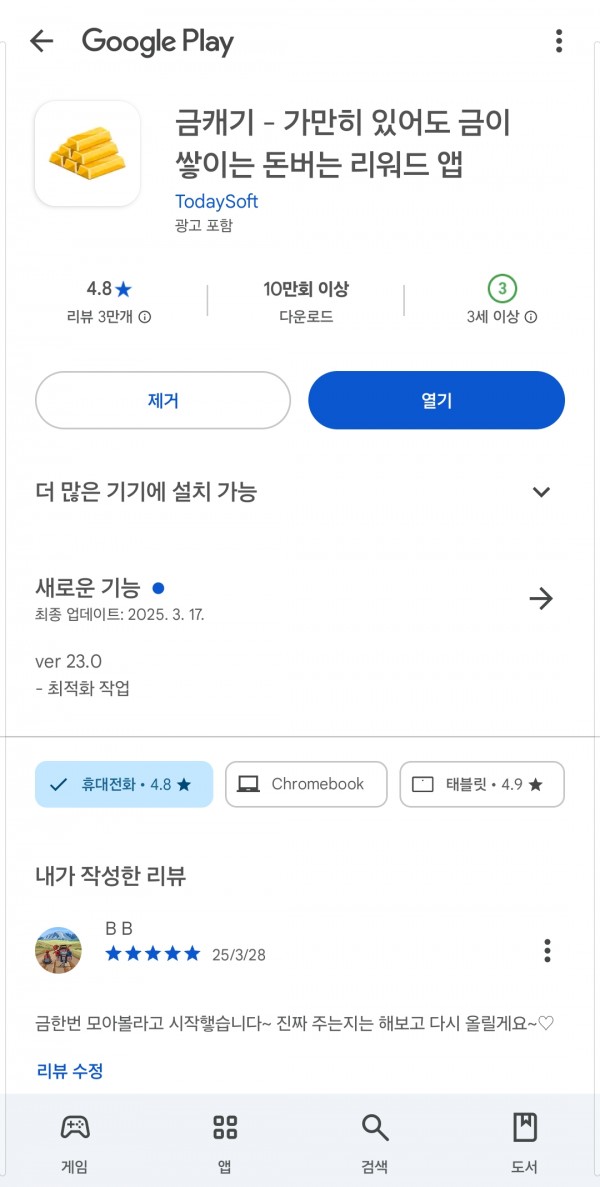This screenshot has height=1187, width=600.
Task: Tap the age rating 3 badge
Action: tap(502, 288)
